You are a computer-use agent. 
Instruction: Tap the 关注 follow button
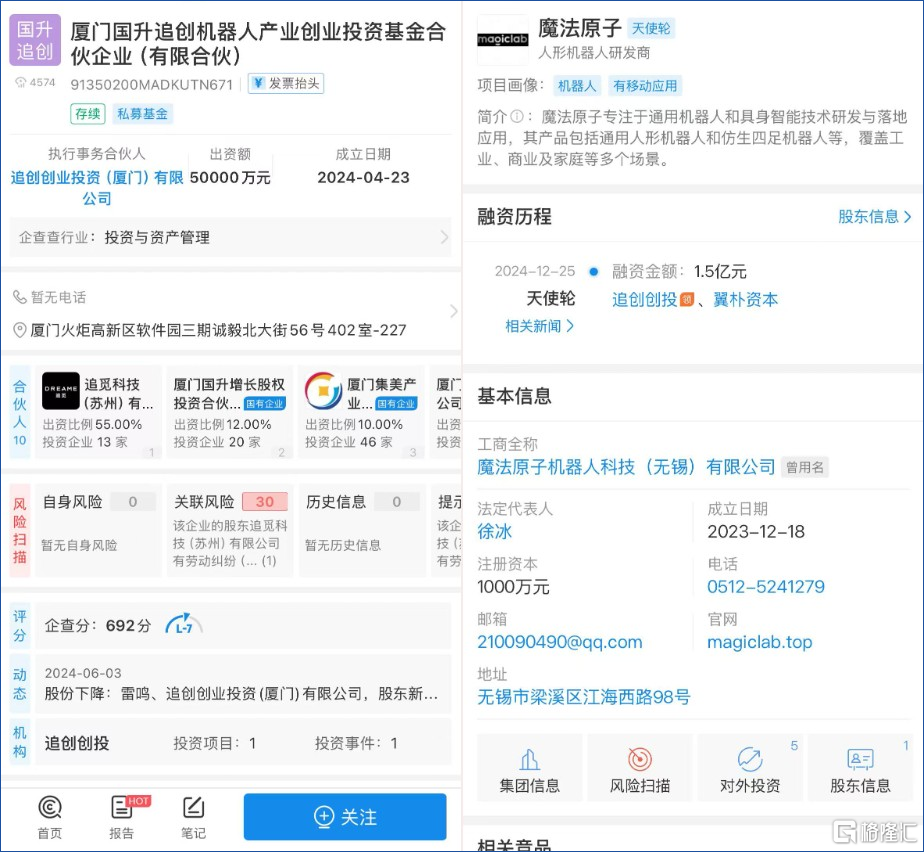345,817
